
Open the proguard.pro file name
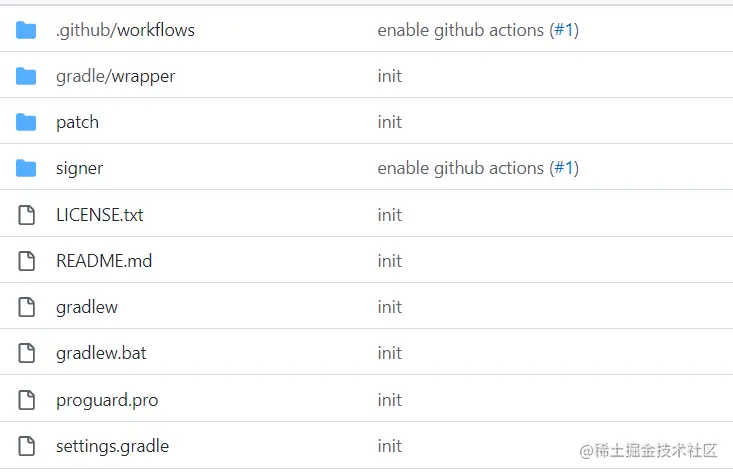[107, 400]
